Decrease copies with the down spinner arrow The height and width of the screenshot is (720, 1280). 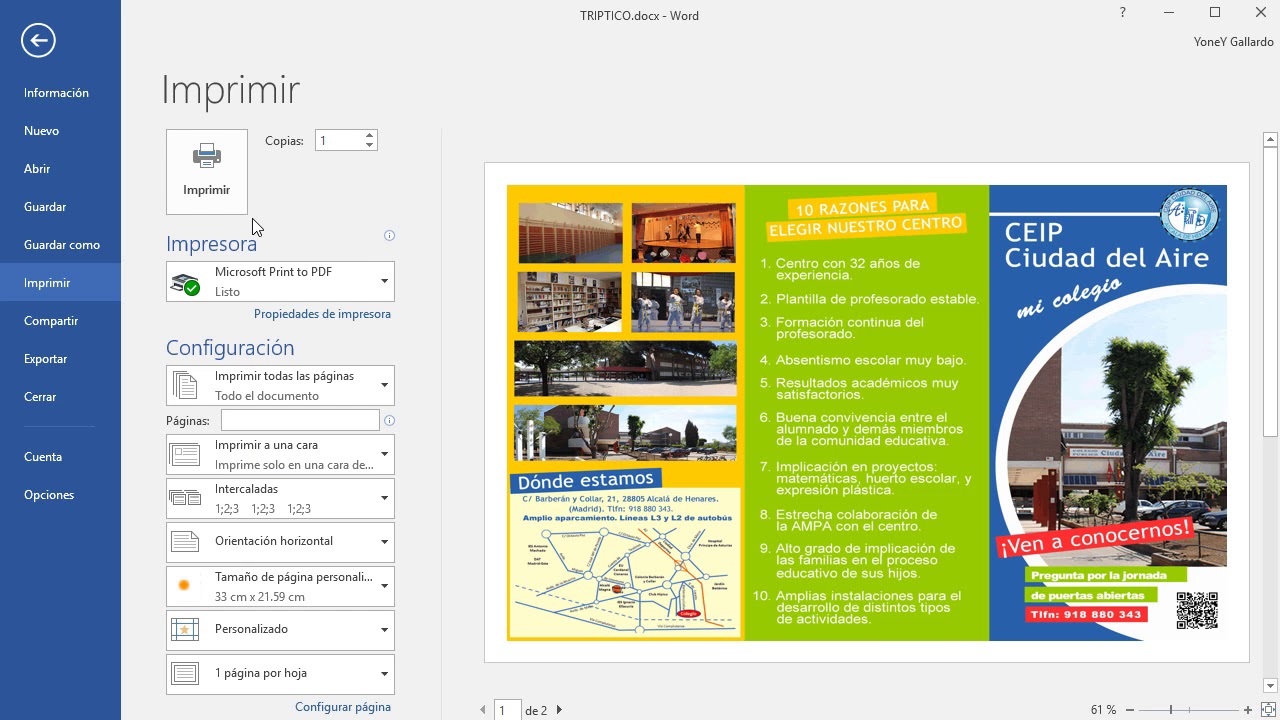[370, 146]
